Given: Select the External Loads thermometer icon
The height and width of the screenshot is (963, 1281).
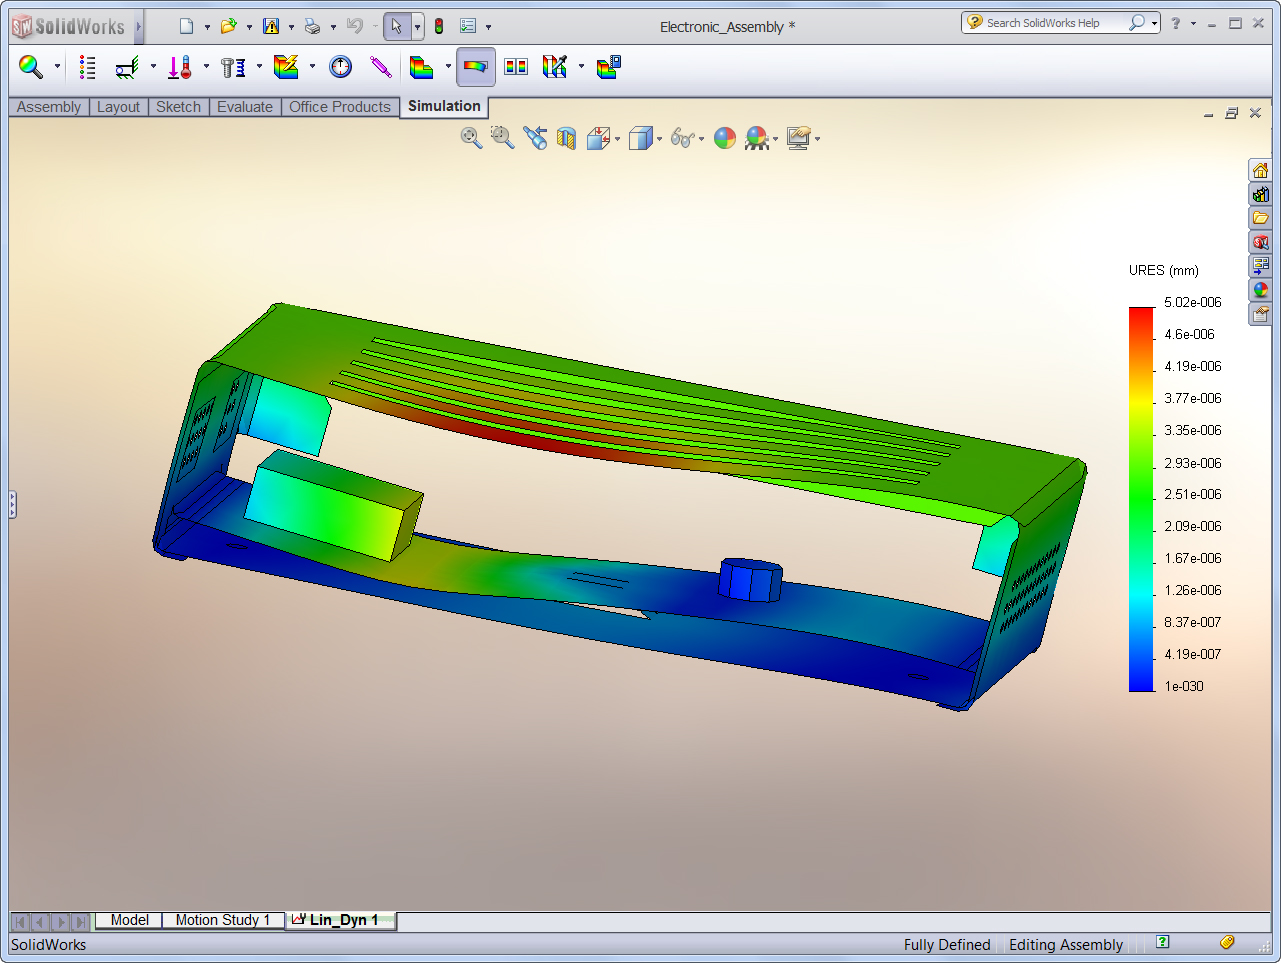Looking at the screenshot, I should (x=180, y=67).
